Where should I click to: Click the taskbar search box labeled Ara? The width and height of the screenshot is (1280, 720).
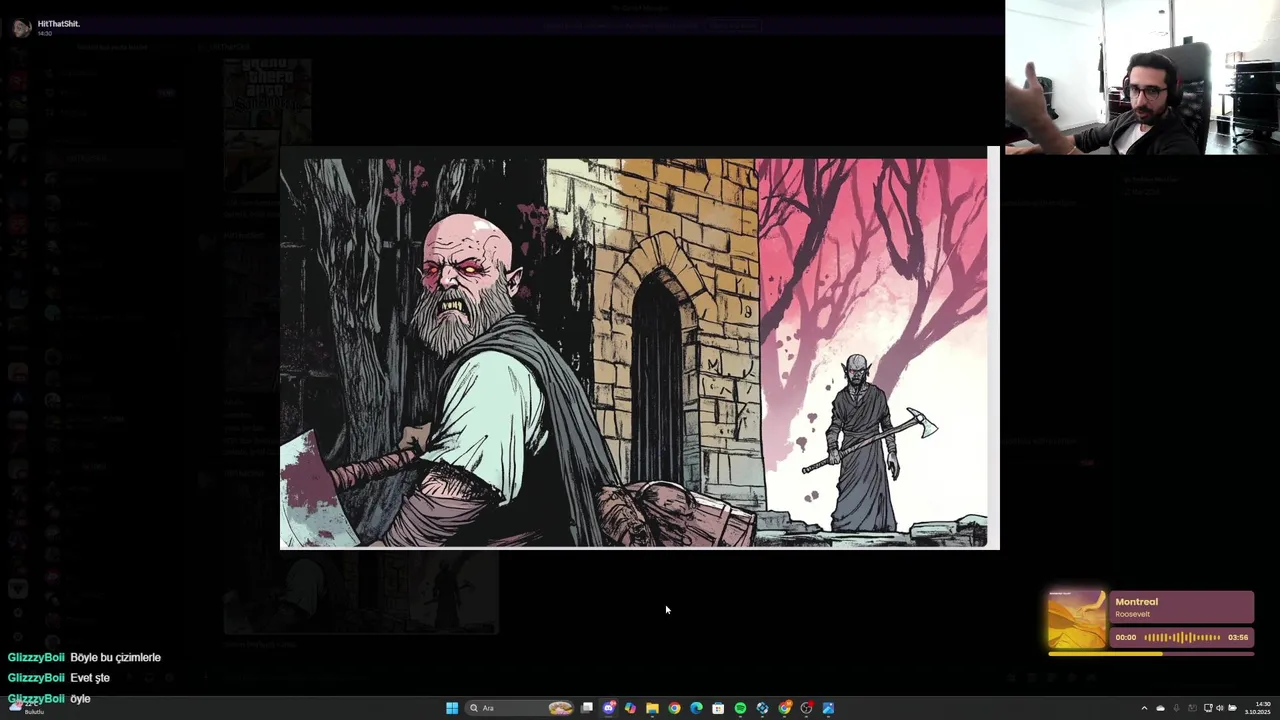(520, 708)
